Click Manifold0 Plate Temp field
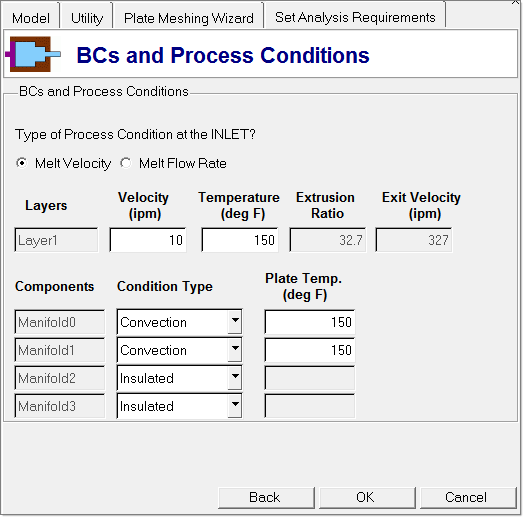This screenshot has width=524, height=518. click(309, 322)
